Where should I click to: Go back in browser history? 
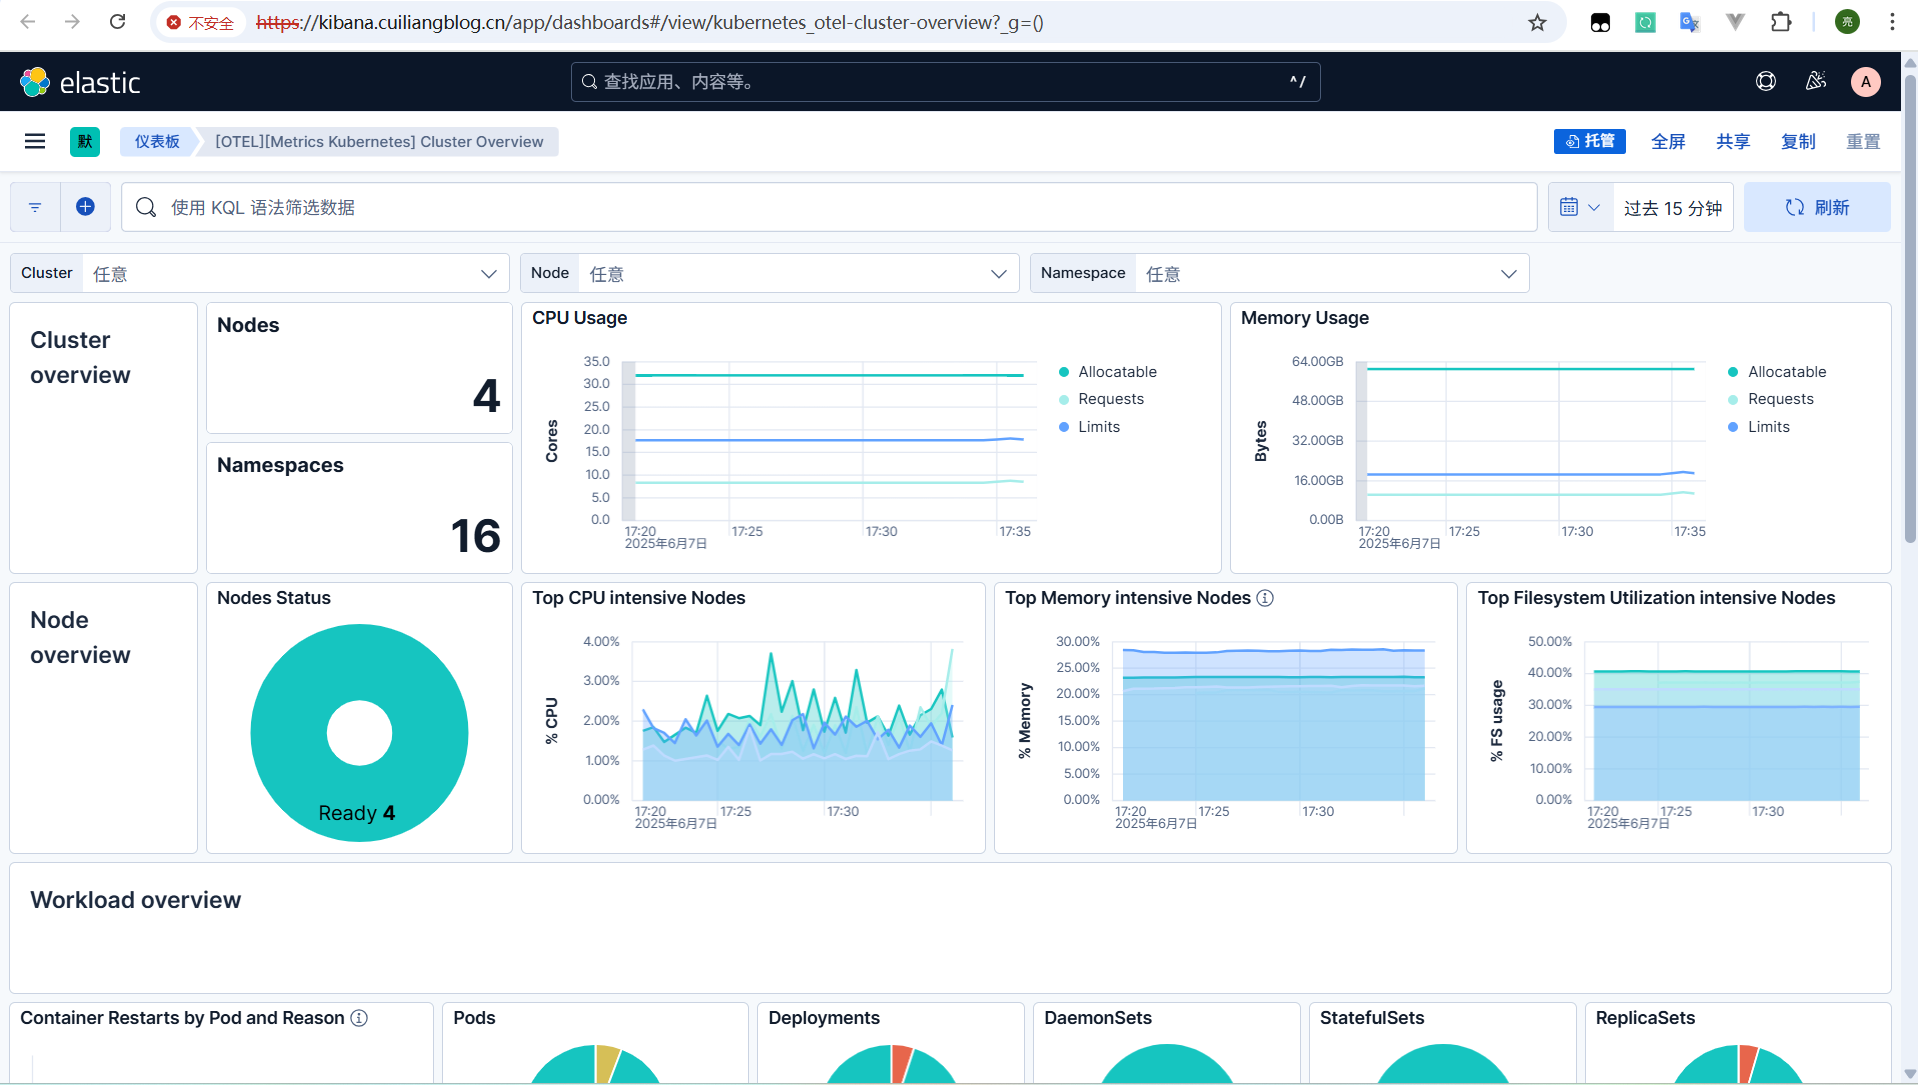pyautogui.click(x=28, y=22)
